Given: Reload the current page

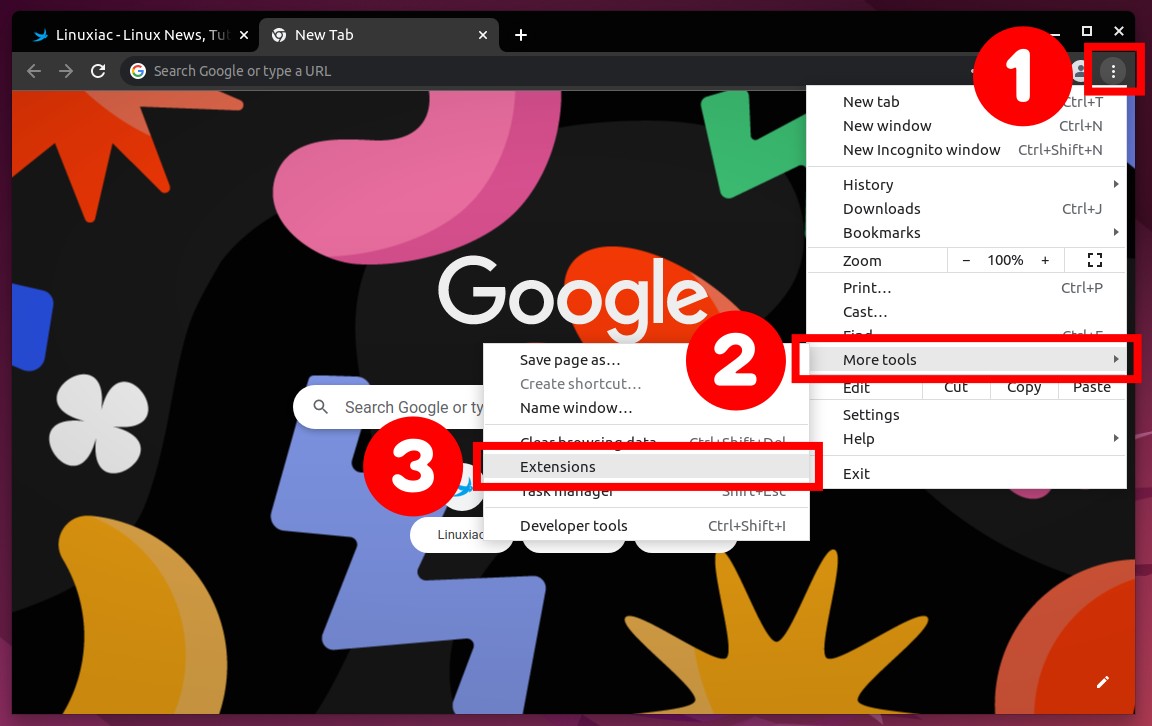Looking at the screenshot, I should click(98, 71).
